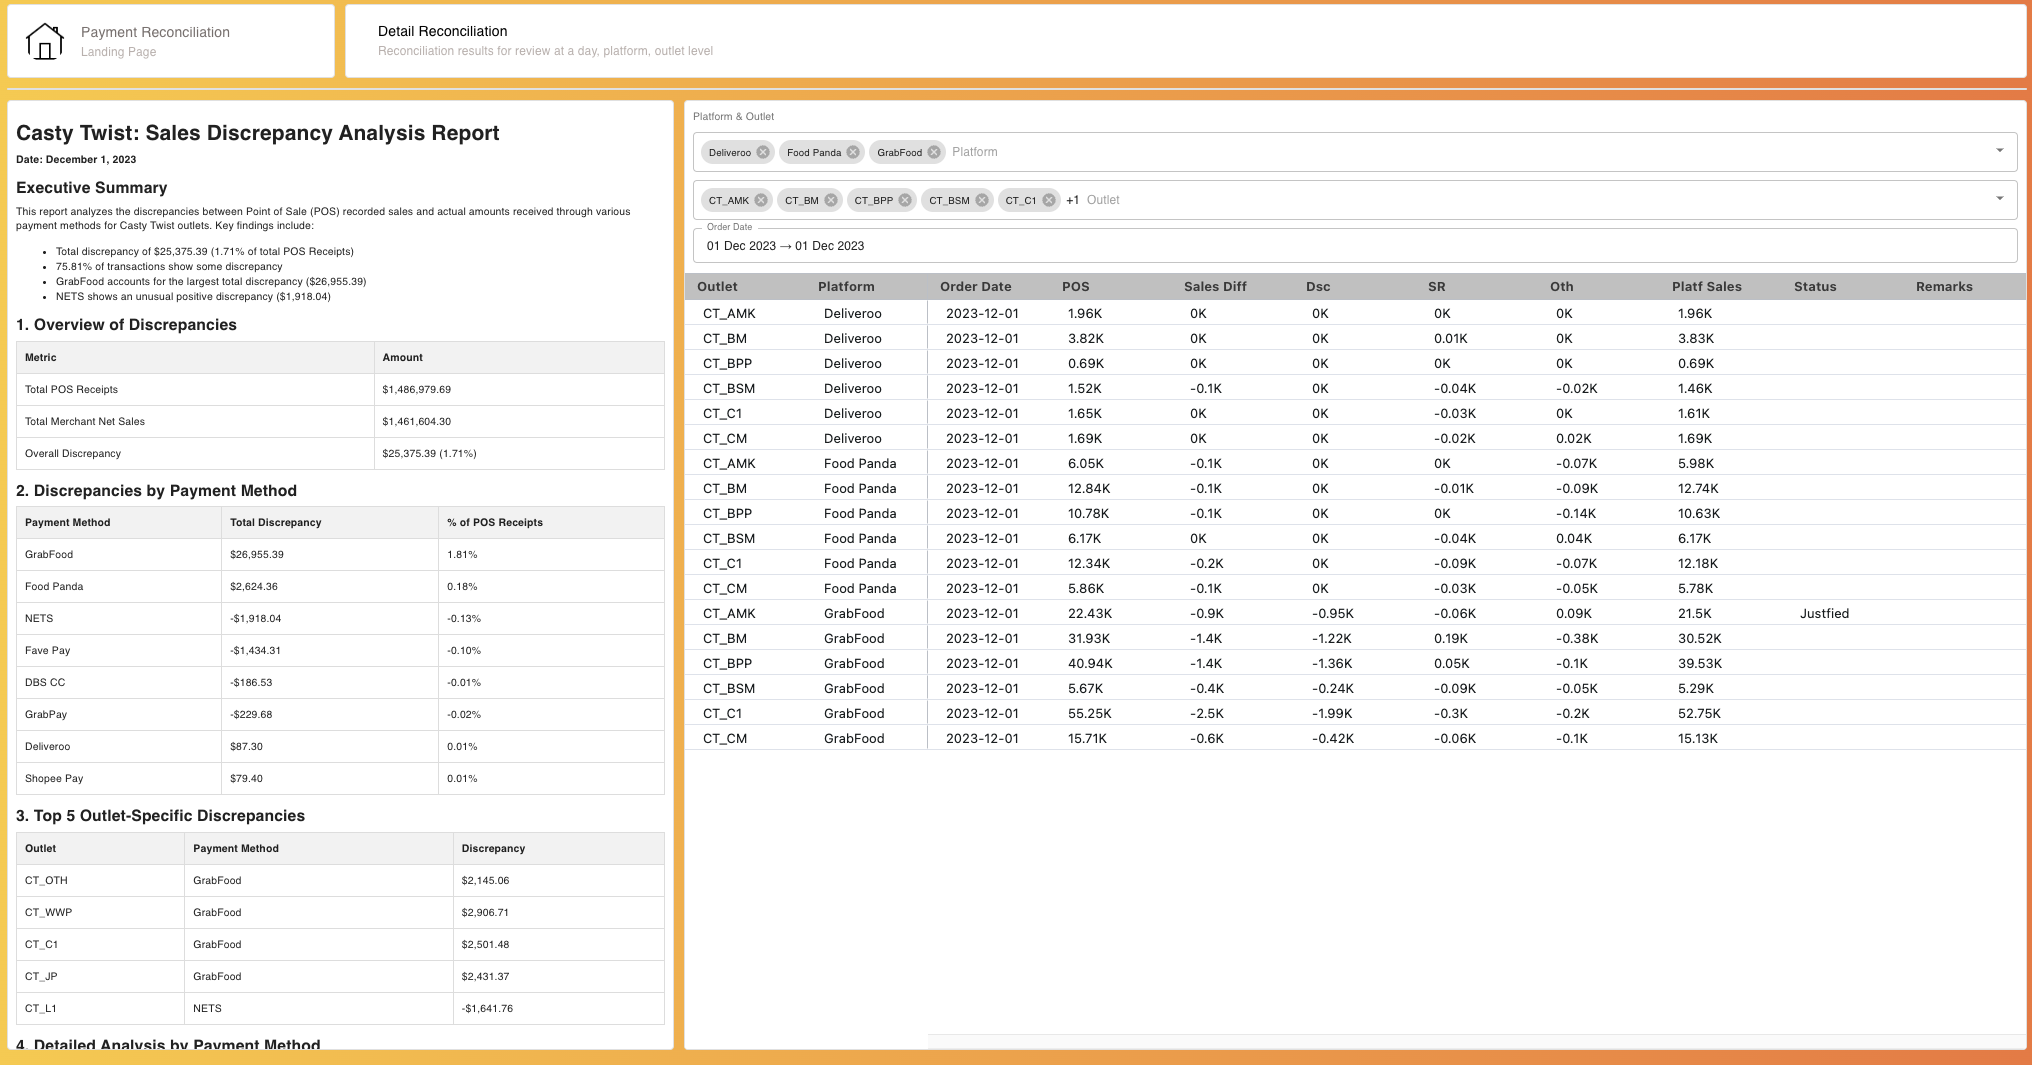Sort table by SR column header
Image resolution: width=2032 pixels, height=1065 pixels.
pyautogui.click(x=1437, y=287)
